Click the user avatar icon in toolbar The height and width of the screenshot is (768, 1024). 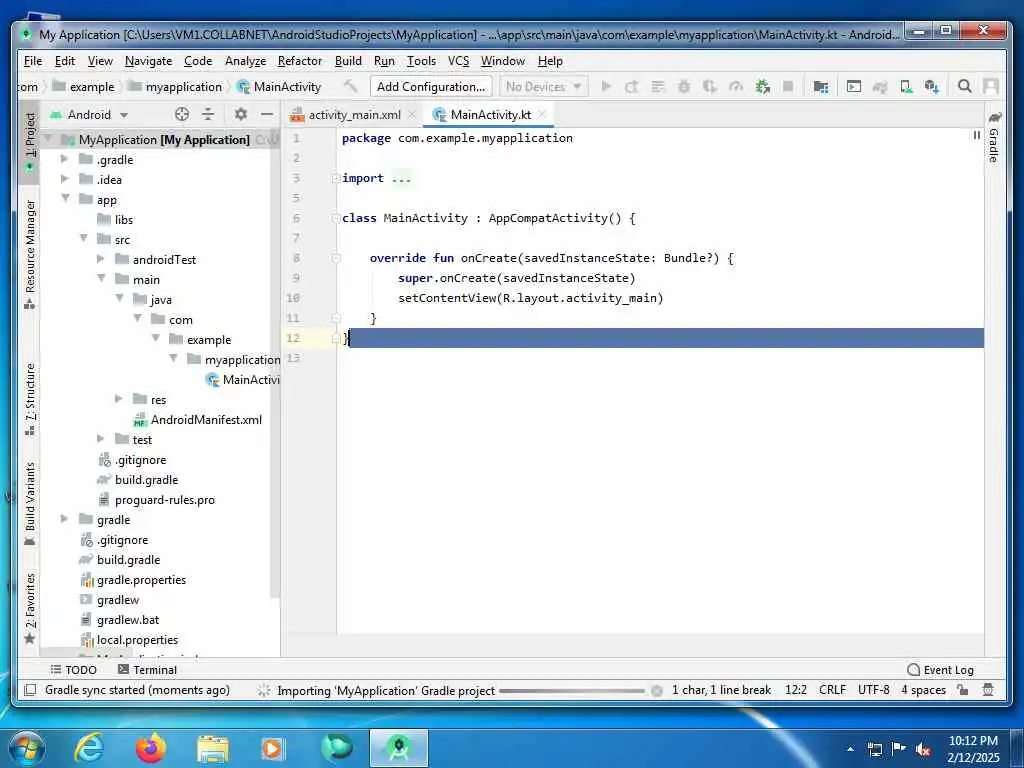pos(991,86)
